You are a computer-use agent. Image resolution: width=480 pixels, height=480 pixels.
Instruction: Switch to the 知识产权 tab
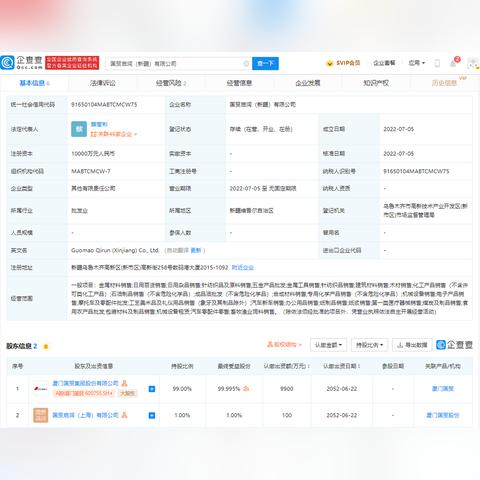(376, 83)
